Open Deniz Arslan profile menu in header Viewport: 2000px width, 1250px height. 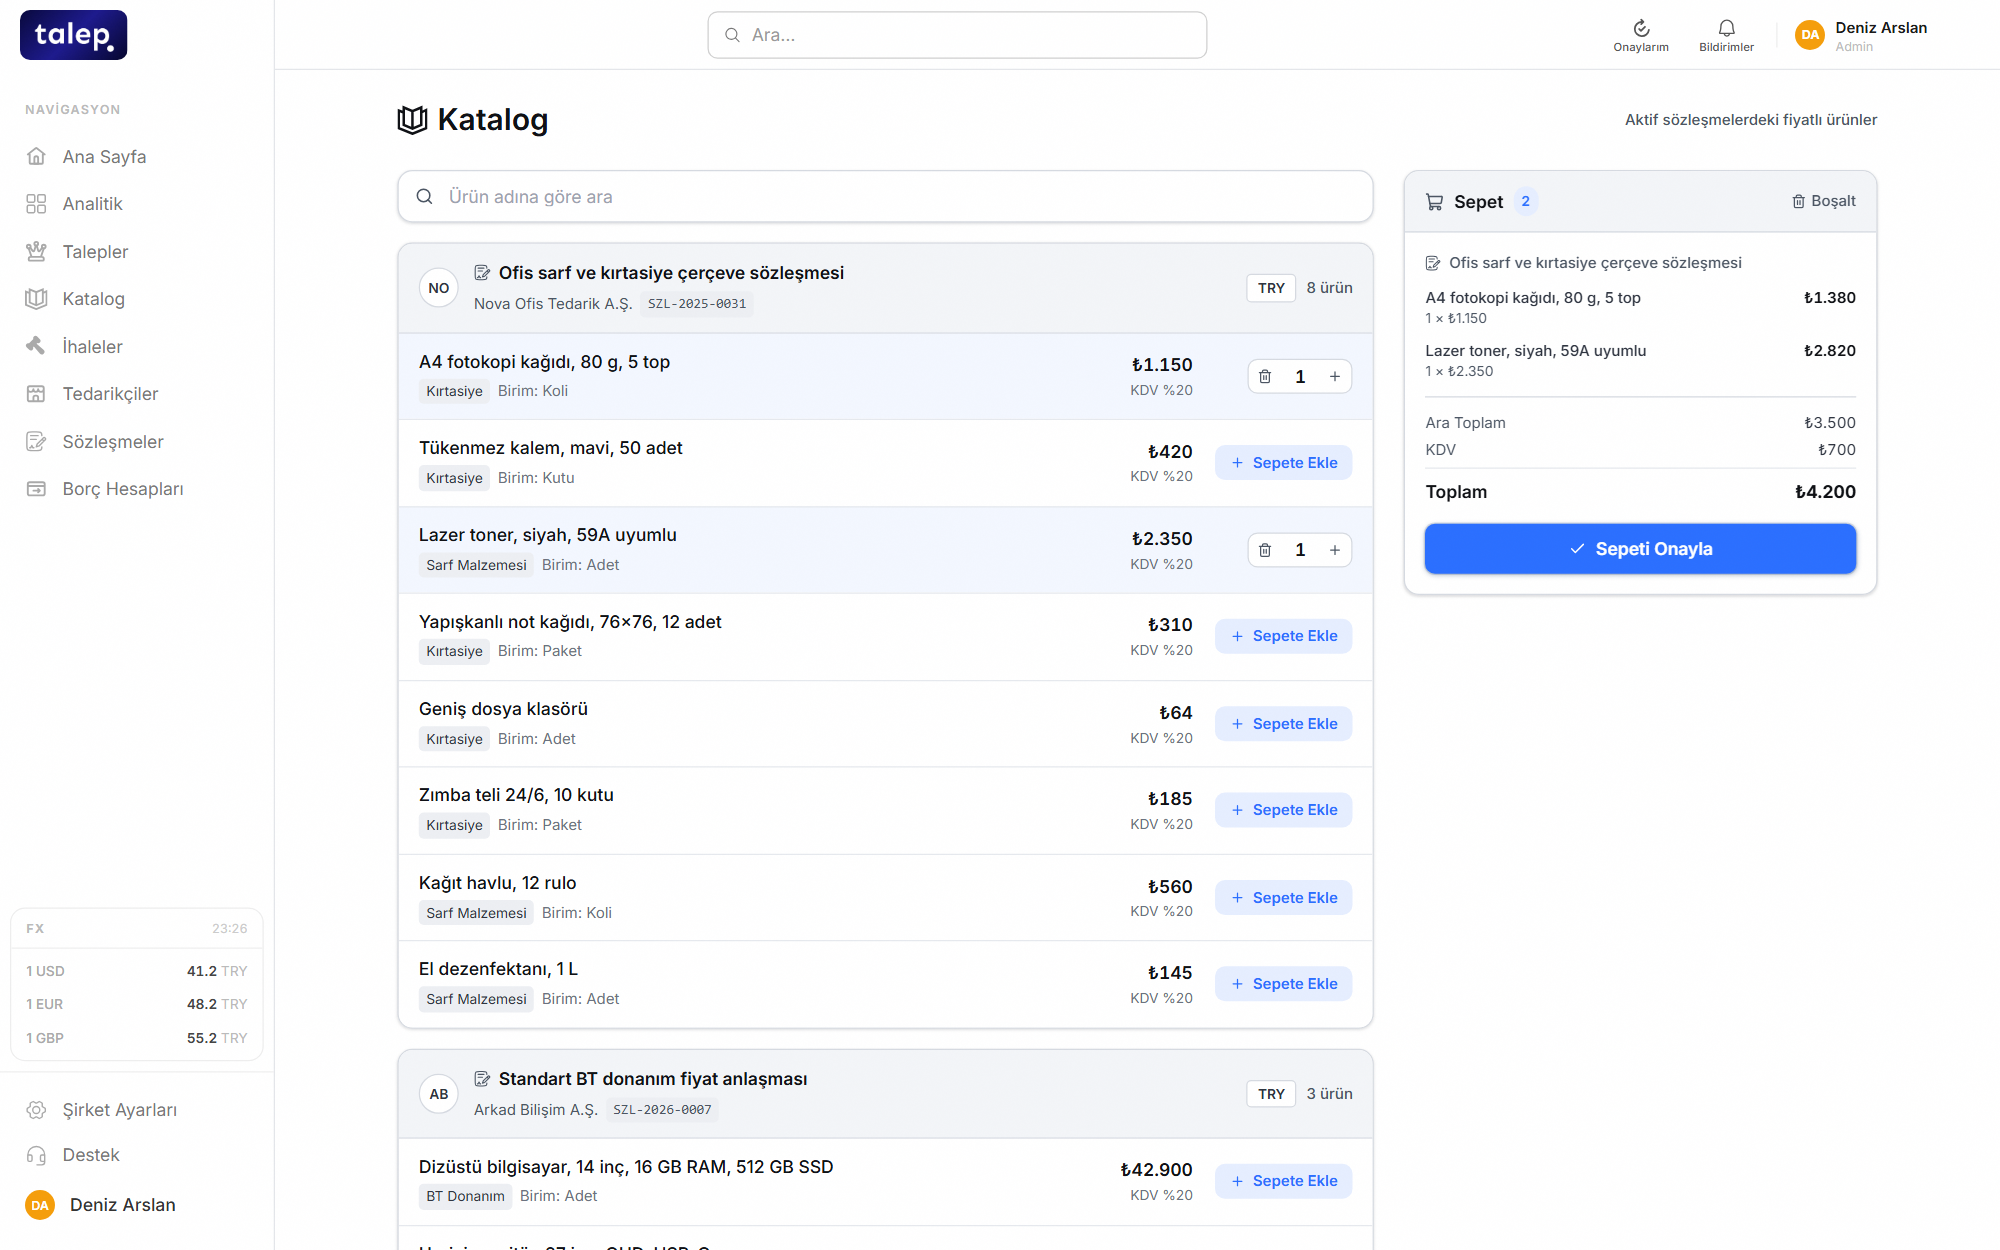click(x=1862, y=35)
